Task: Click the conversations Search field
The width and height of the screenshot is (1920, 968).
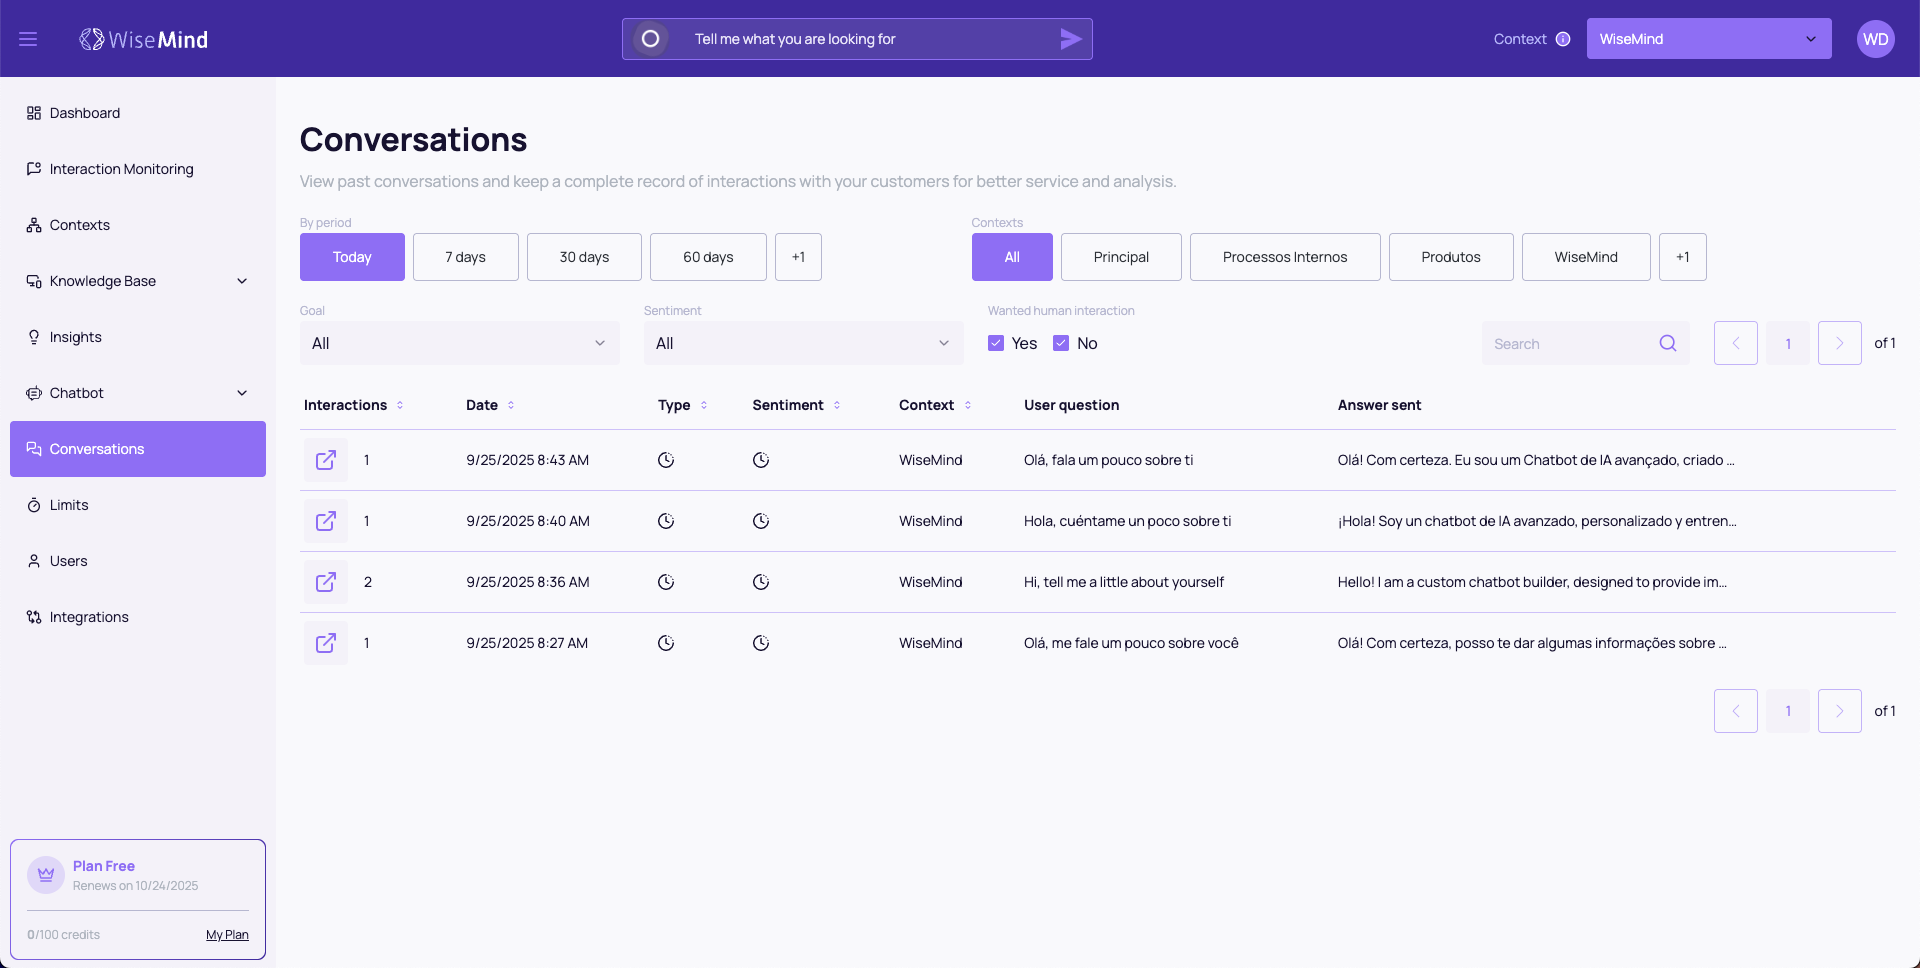Action: (x=1570, y=343)
